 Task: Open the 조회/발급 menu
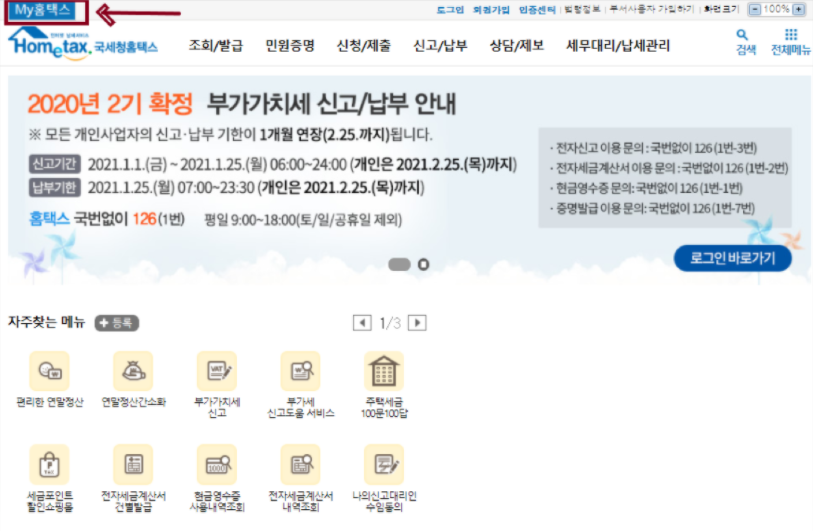216,46
